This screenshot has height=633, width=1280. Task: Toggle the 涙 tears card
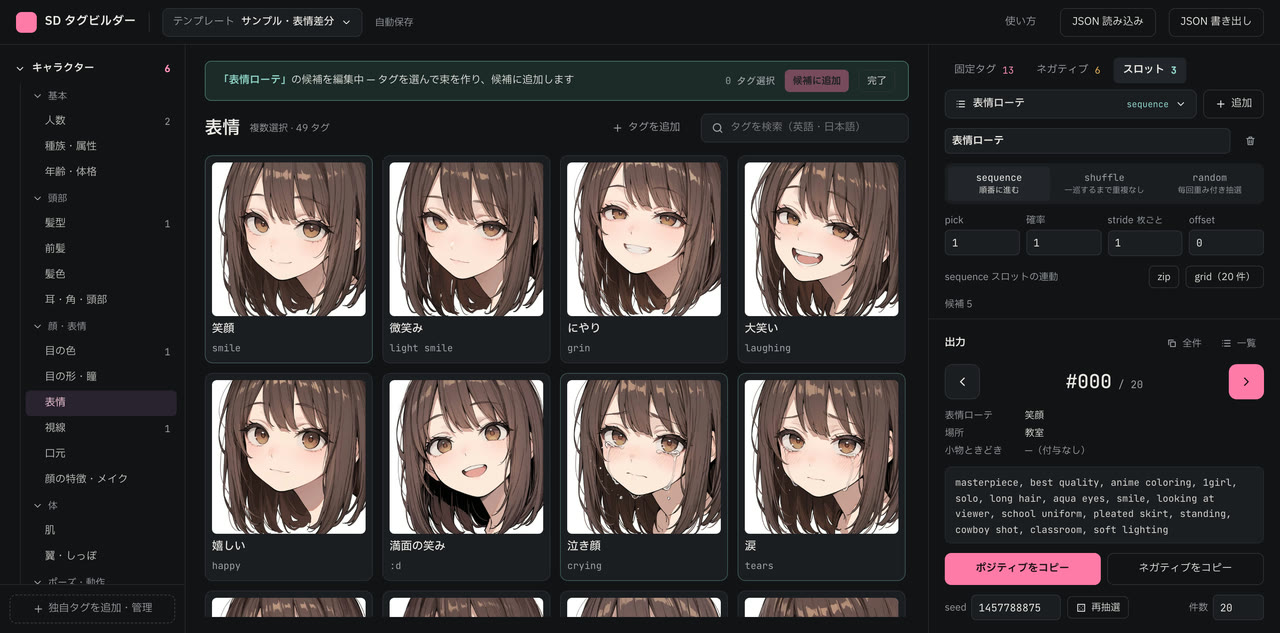click(x=822, y=477)
